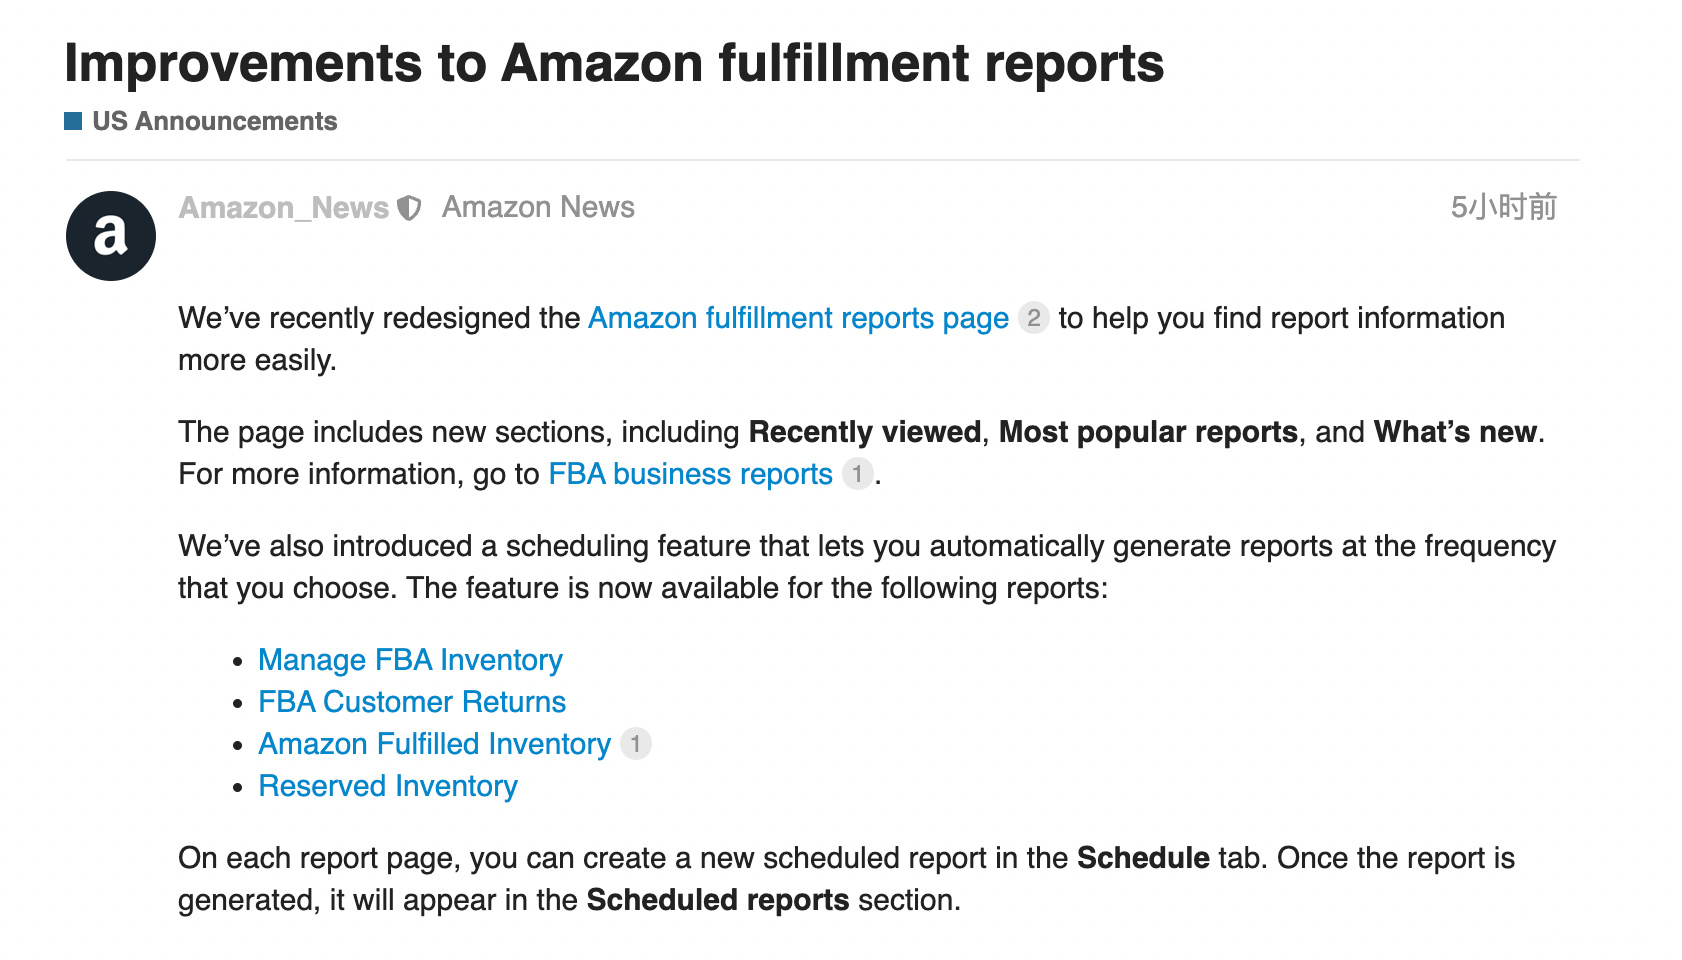
Task: Open the FBA Customer Returns report
Action: point(412,702)
